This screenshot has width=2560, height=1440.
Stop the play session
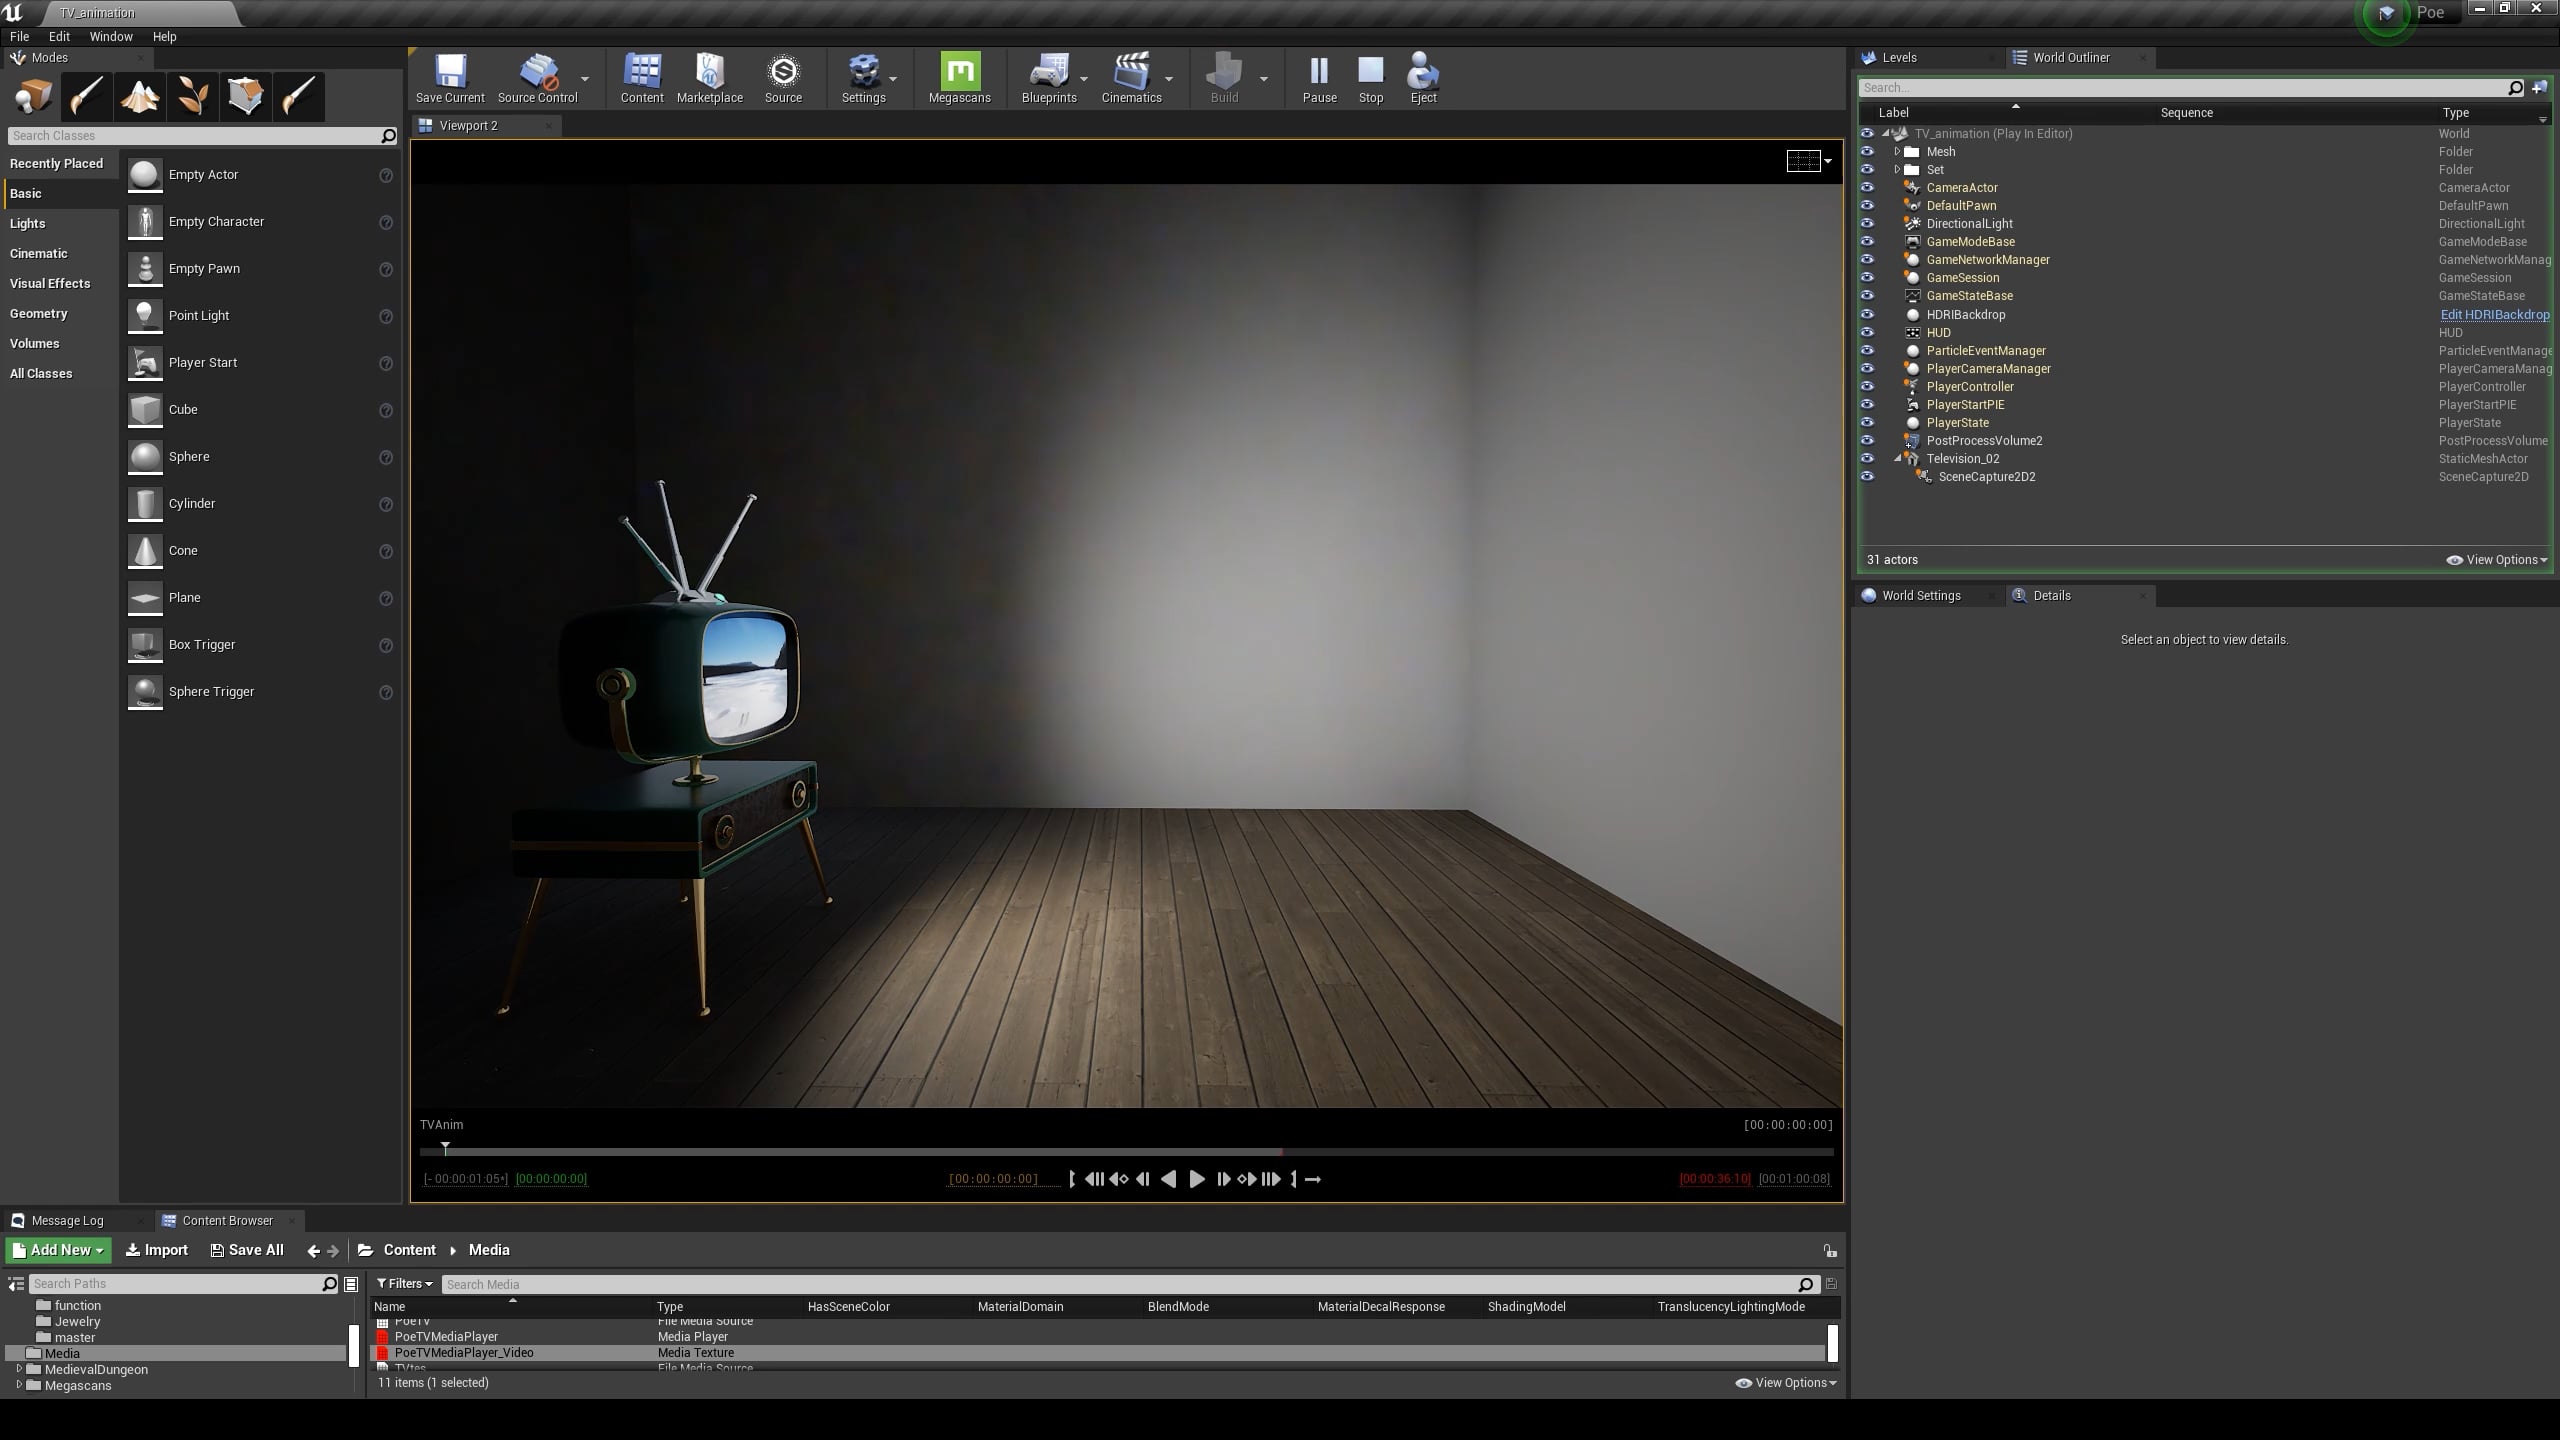(x=1371, y=79)
